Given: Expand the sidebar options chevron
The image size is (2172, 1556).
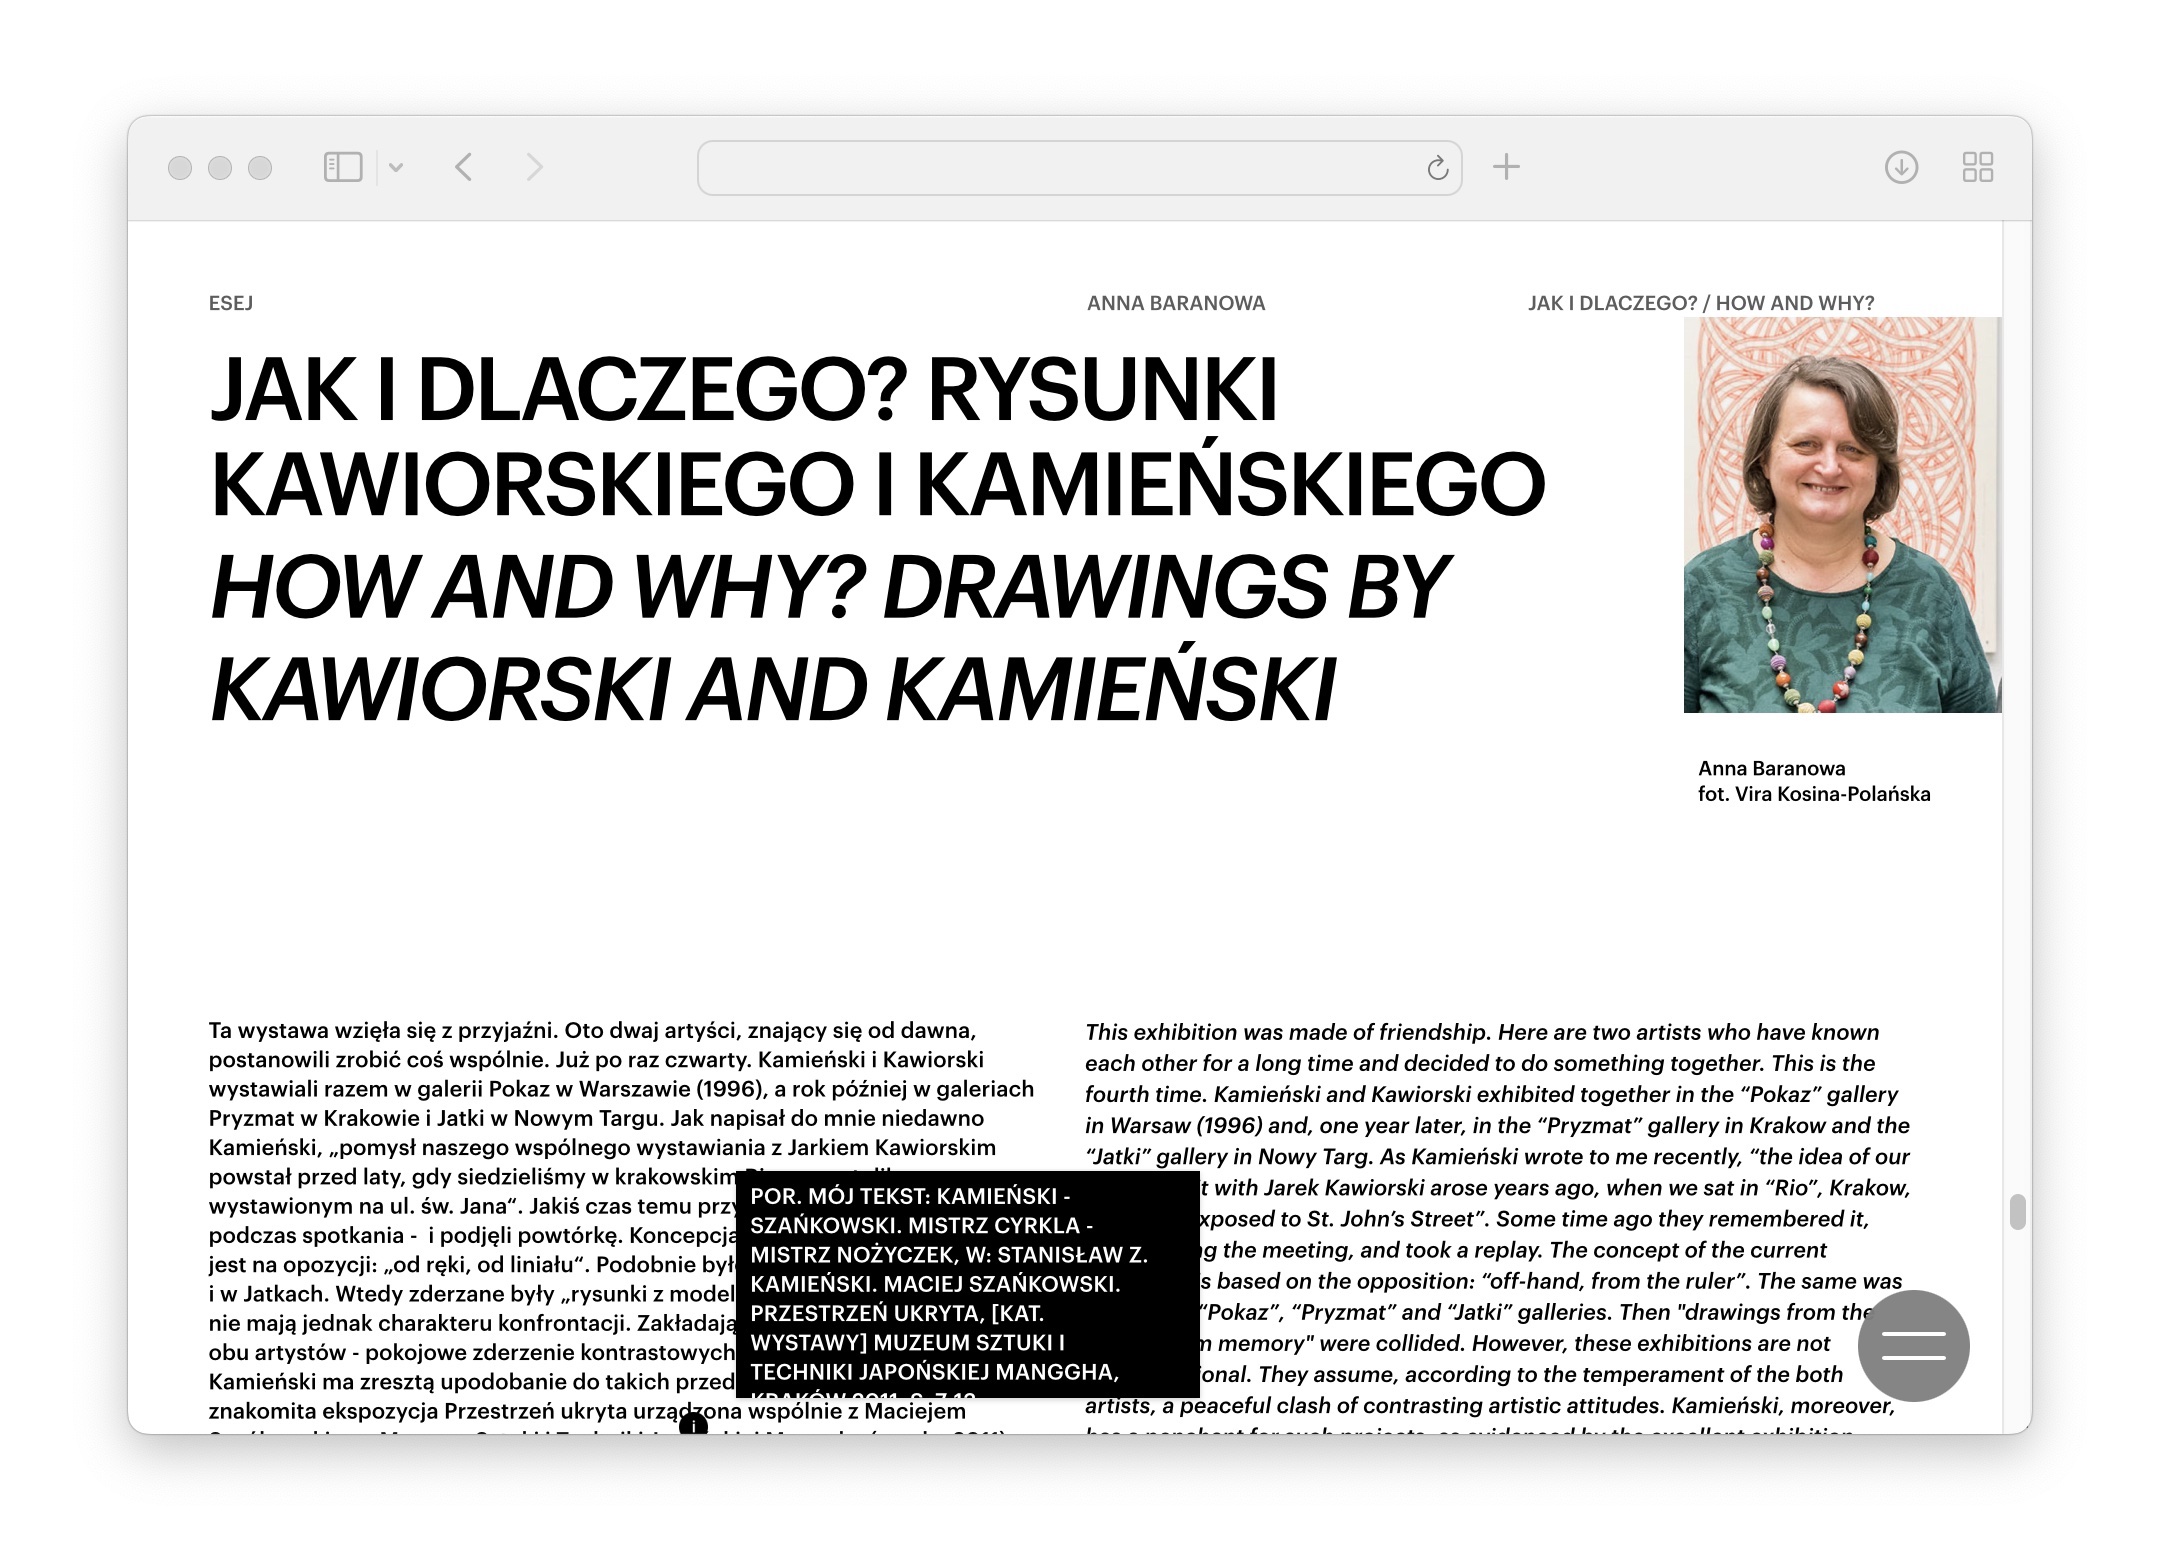Looking at the screenshot, I should pos(396,168).
